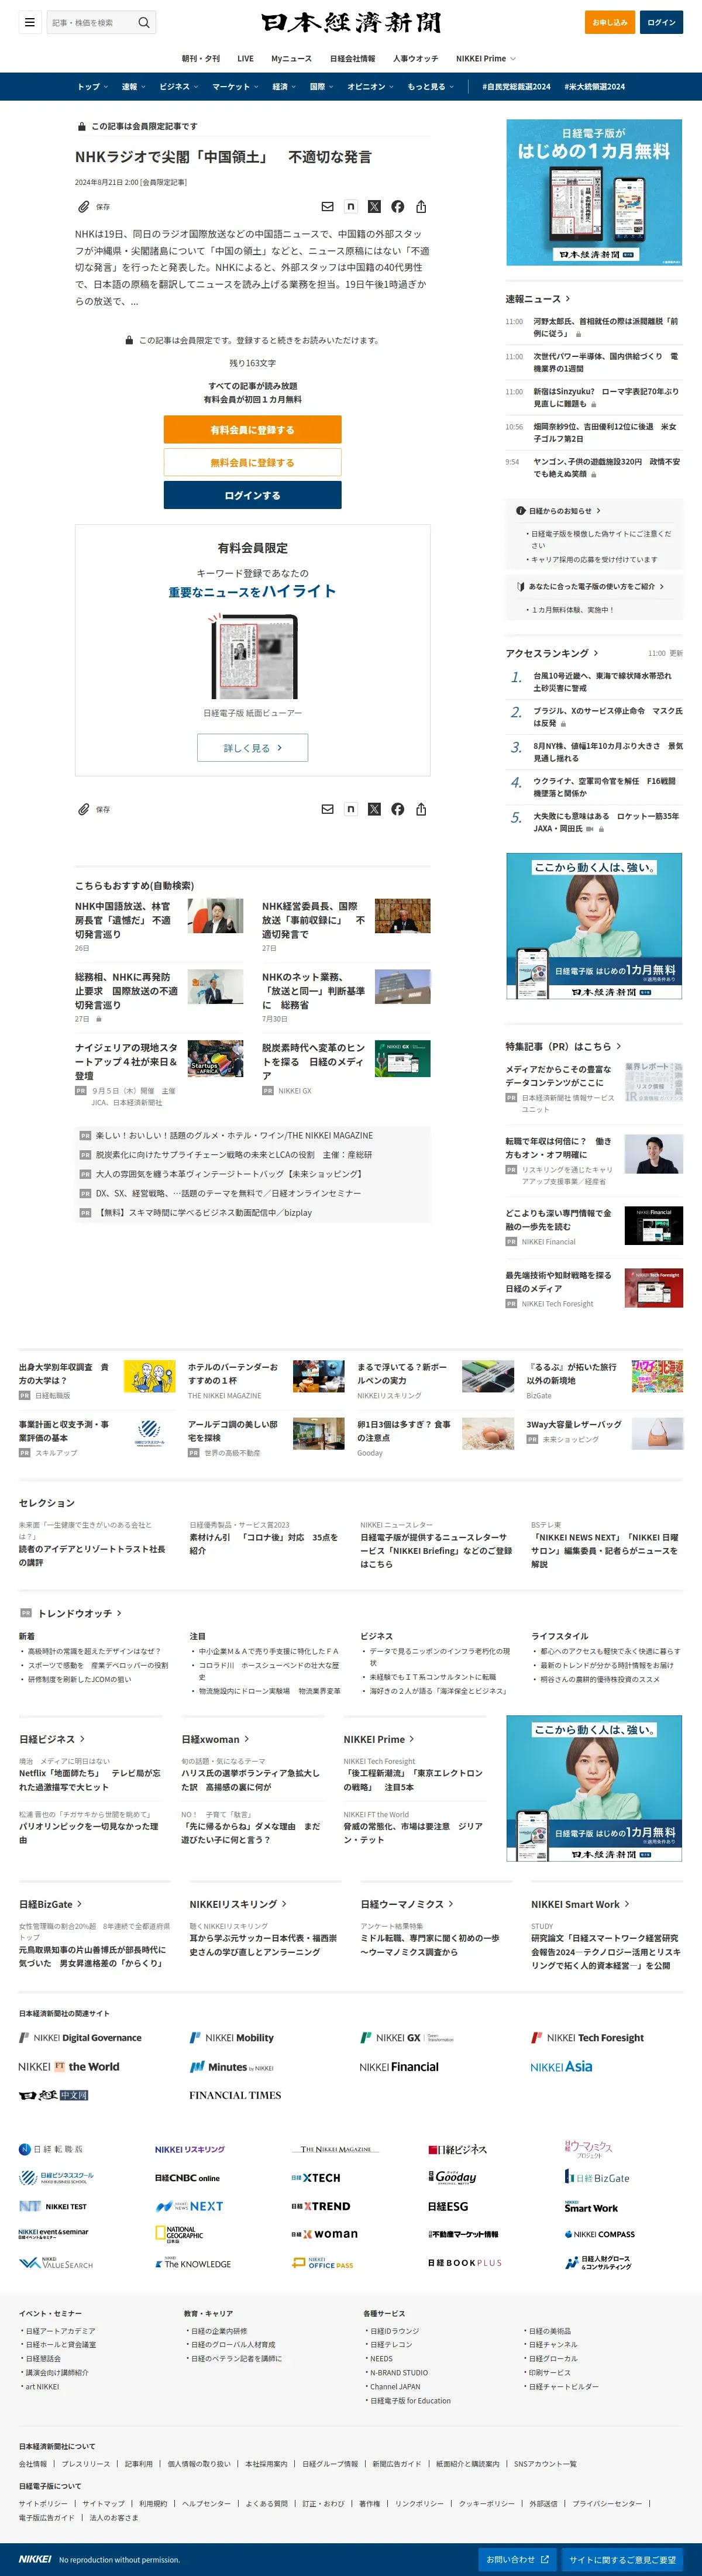Viewport: 702px width, 2576px height.
Task: Share on note icon below article
Action: tap(351, 809)
